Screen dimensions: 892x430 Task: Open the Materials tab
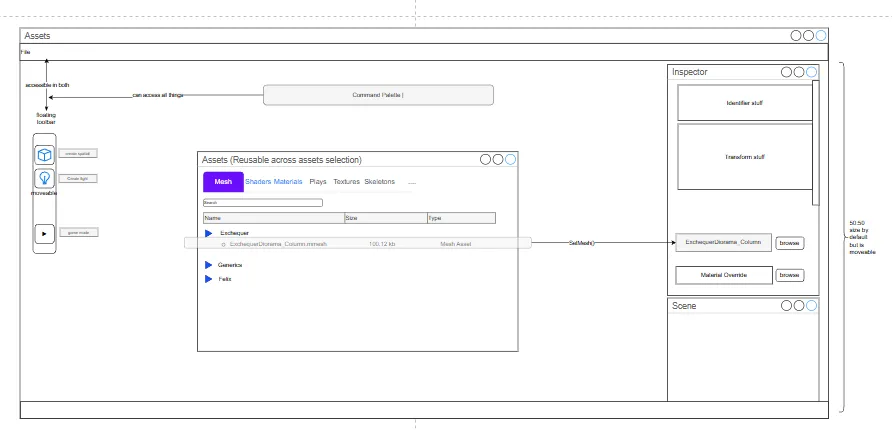coord(288,182)
